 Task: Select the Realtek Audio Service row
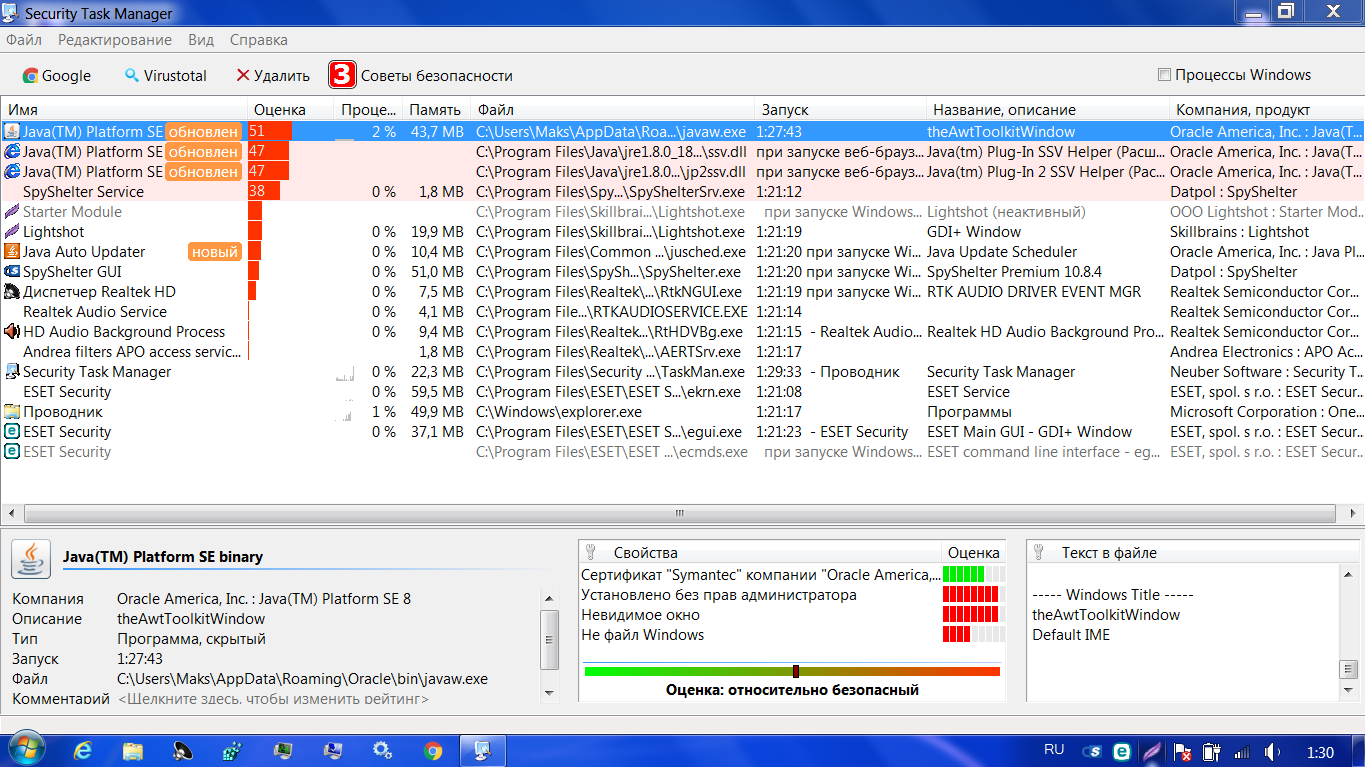[x=682, y=311]
